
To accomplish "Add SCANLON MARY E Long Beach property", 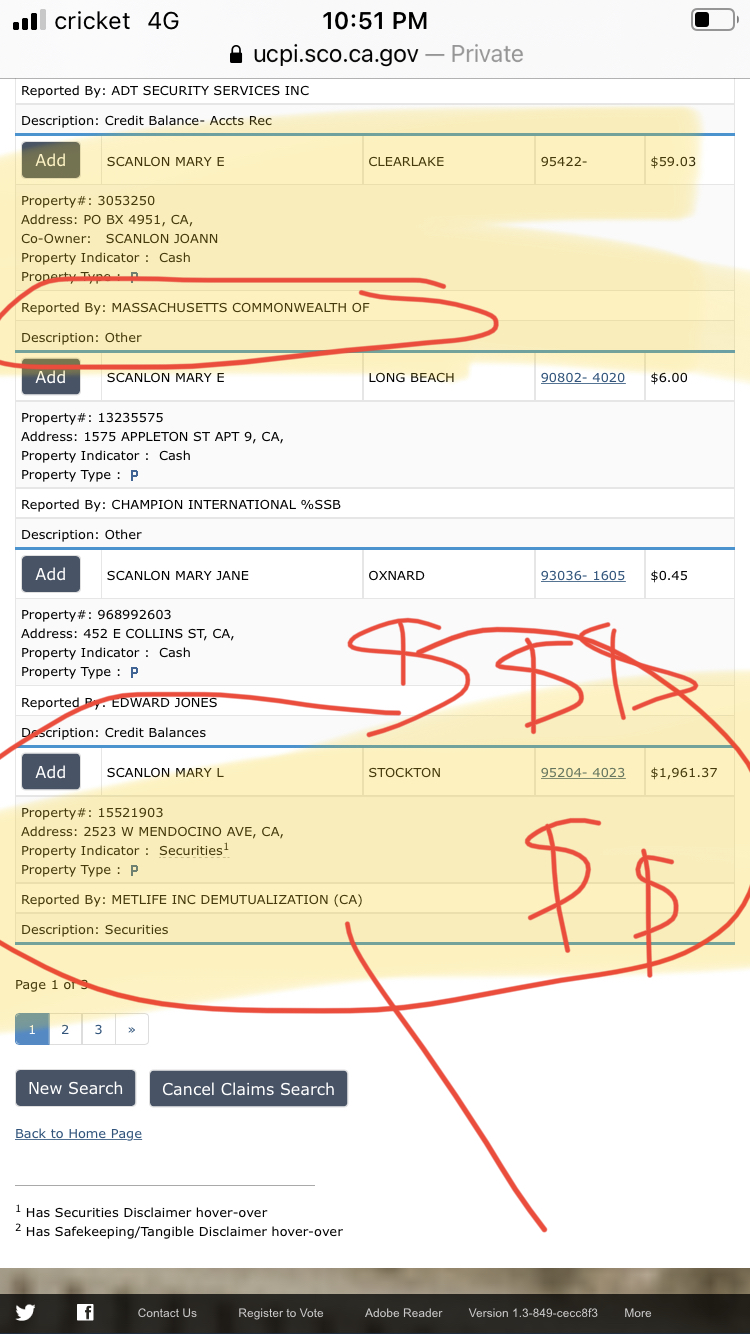I will tap(51, 377).
